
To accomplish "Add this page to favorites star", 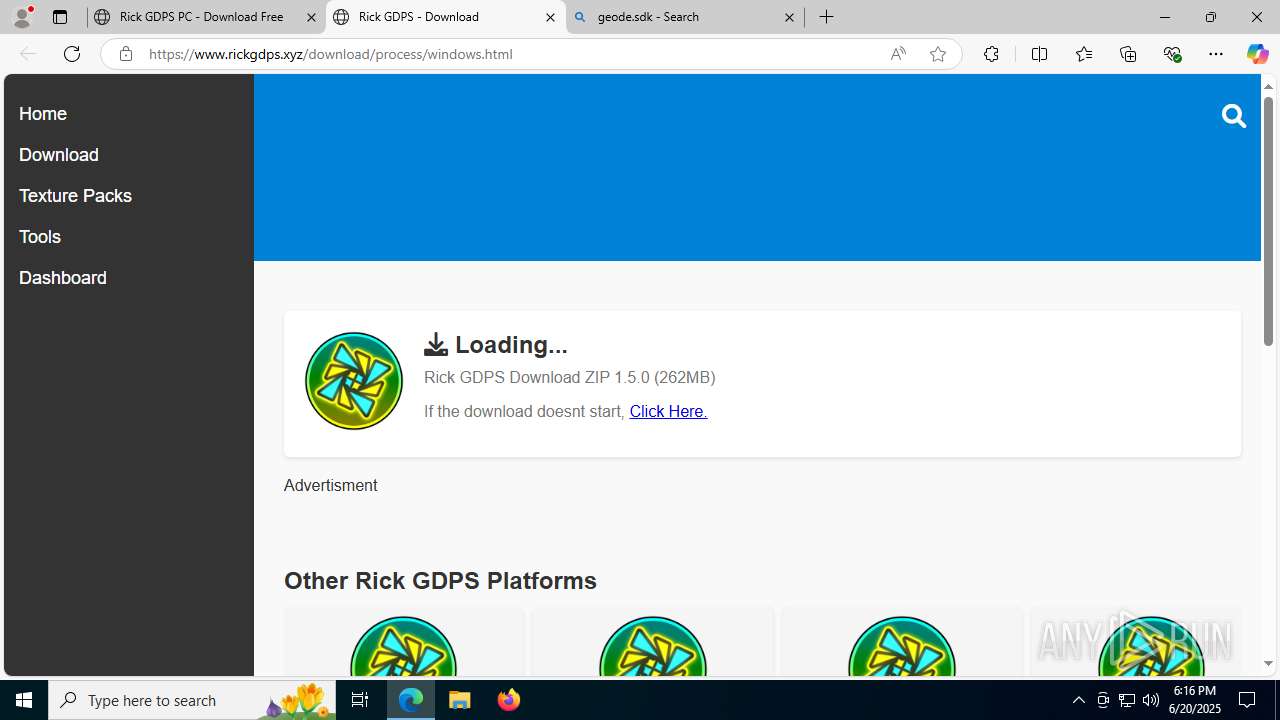I will click(937, 54).
